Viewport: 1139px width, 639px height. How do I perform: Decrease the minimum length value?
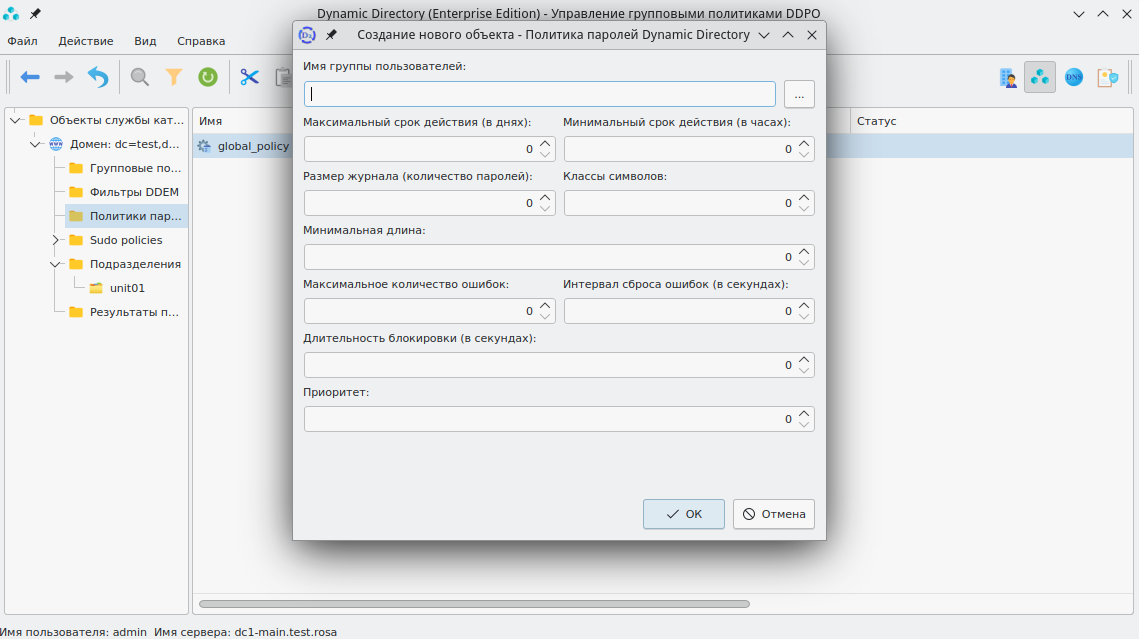805,262
